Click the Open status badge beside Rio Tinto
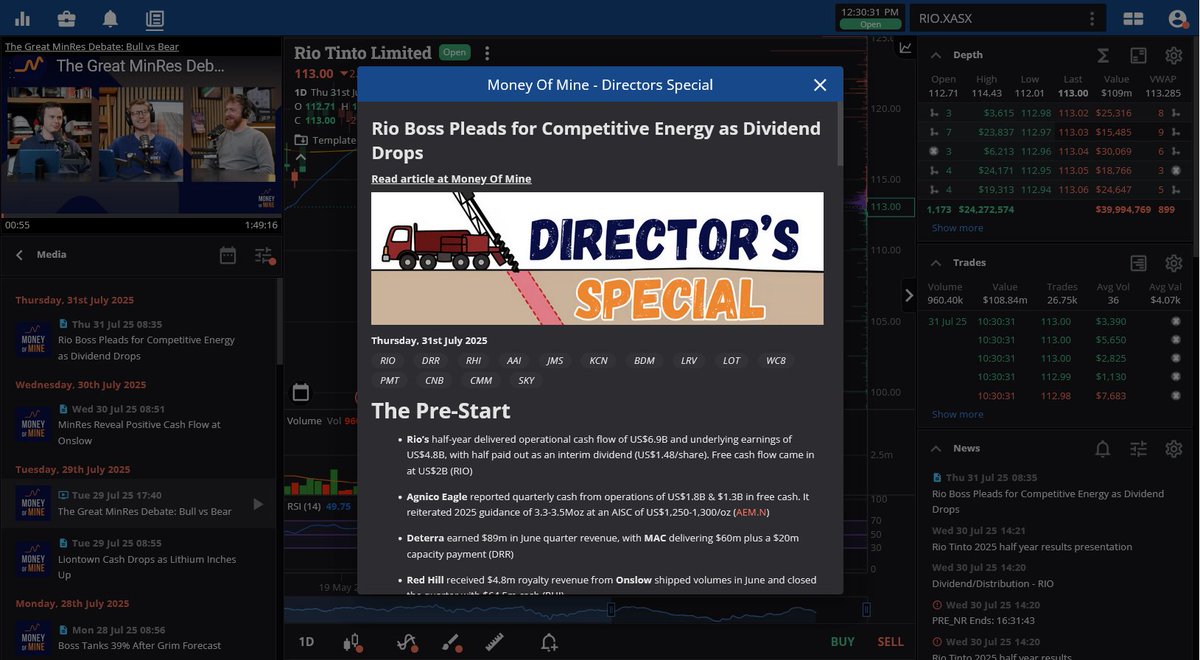The height and width of the screenshot is (660, 1200). coord(455,52)
